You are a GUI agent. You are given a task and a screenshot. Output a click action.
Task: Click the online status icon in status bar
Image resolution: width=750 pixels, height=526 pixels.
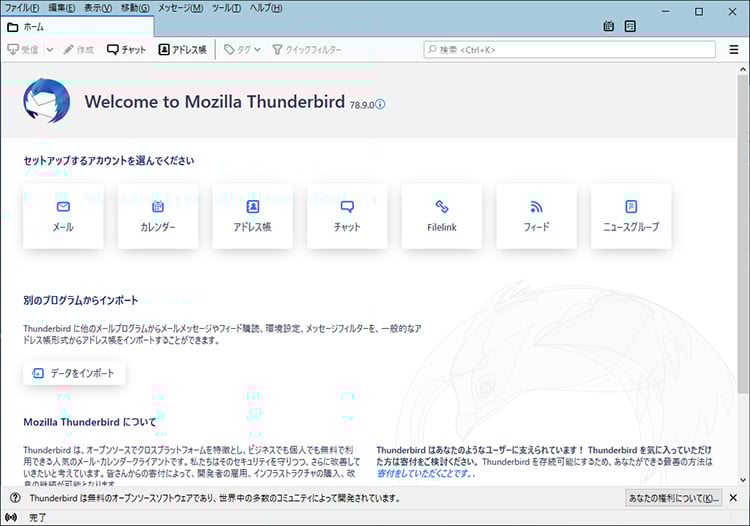[x=11, y=517]
